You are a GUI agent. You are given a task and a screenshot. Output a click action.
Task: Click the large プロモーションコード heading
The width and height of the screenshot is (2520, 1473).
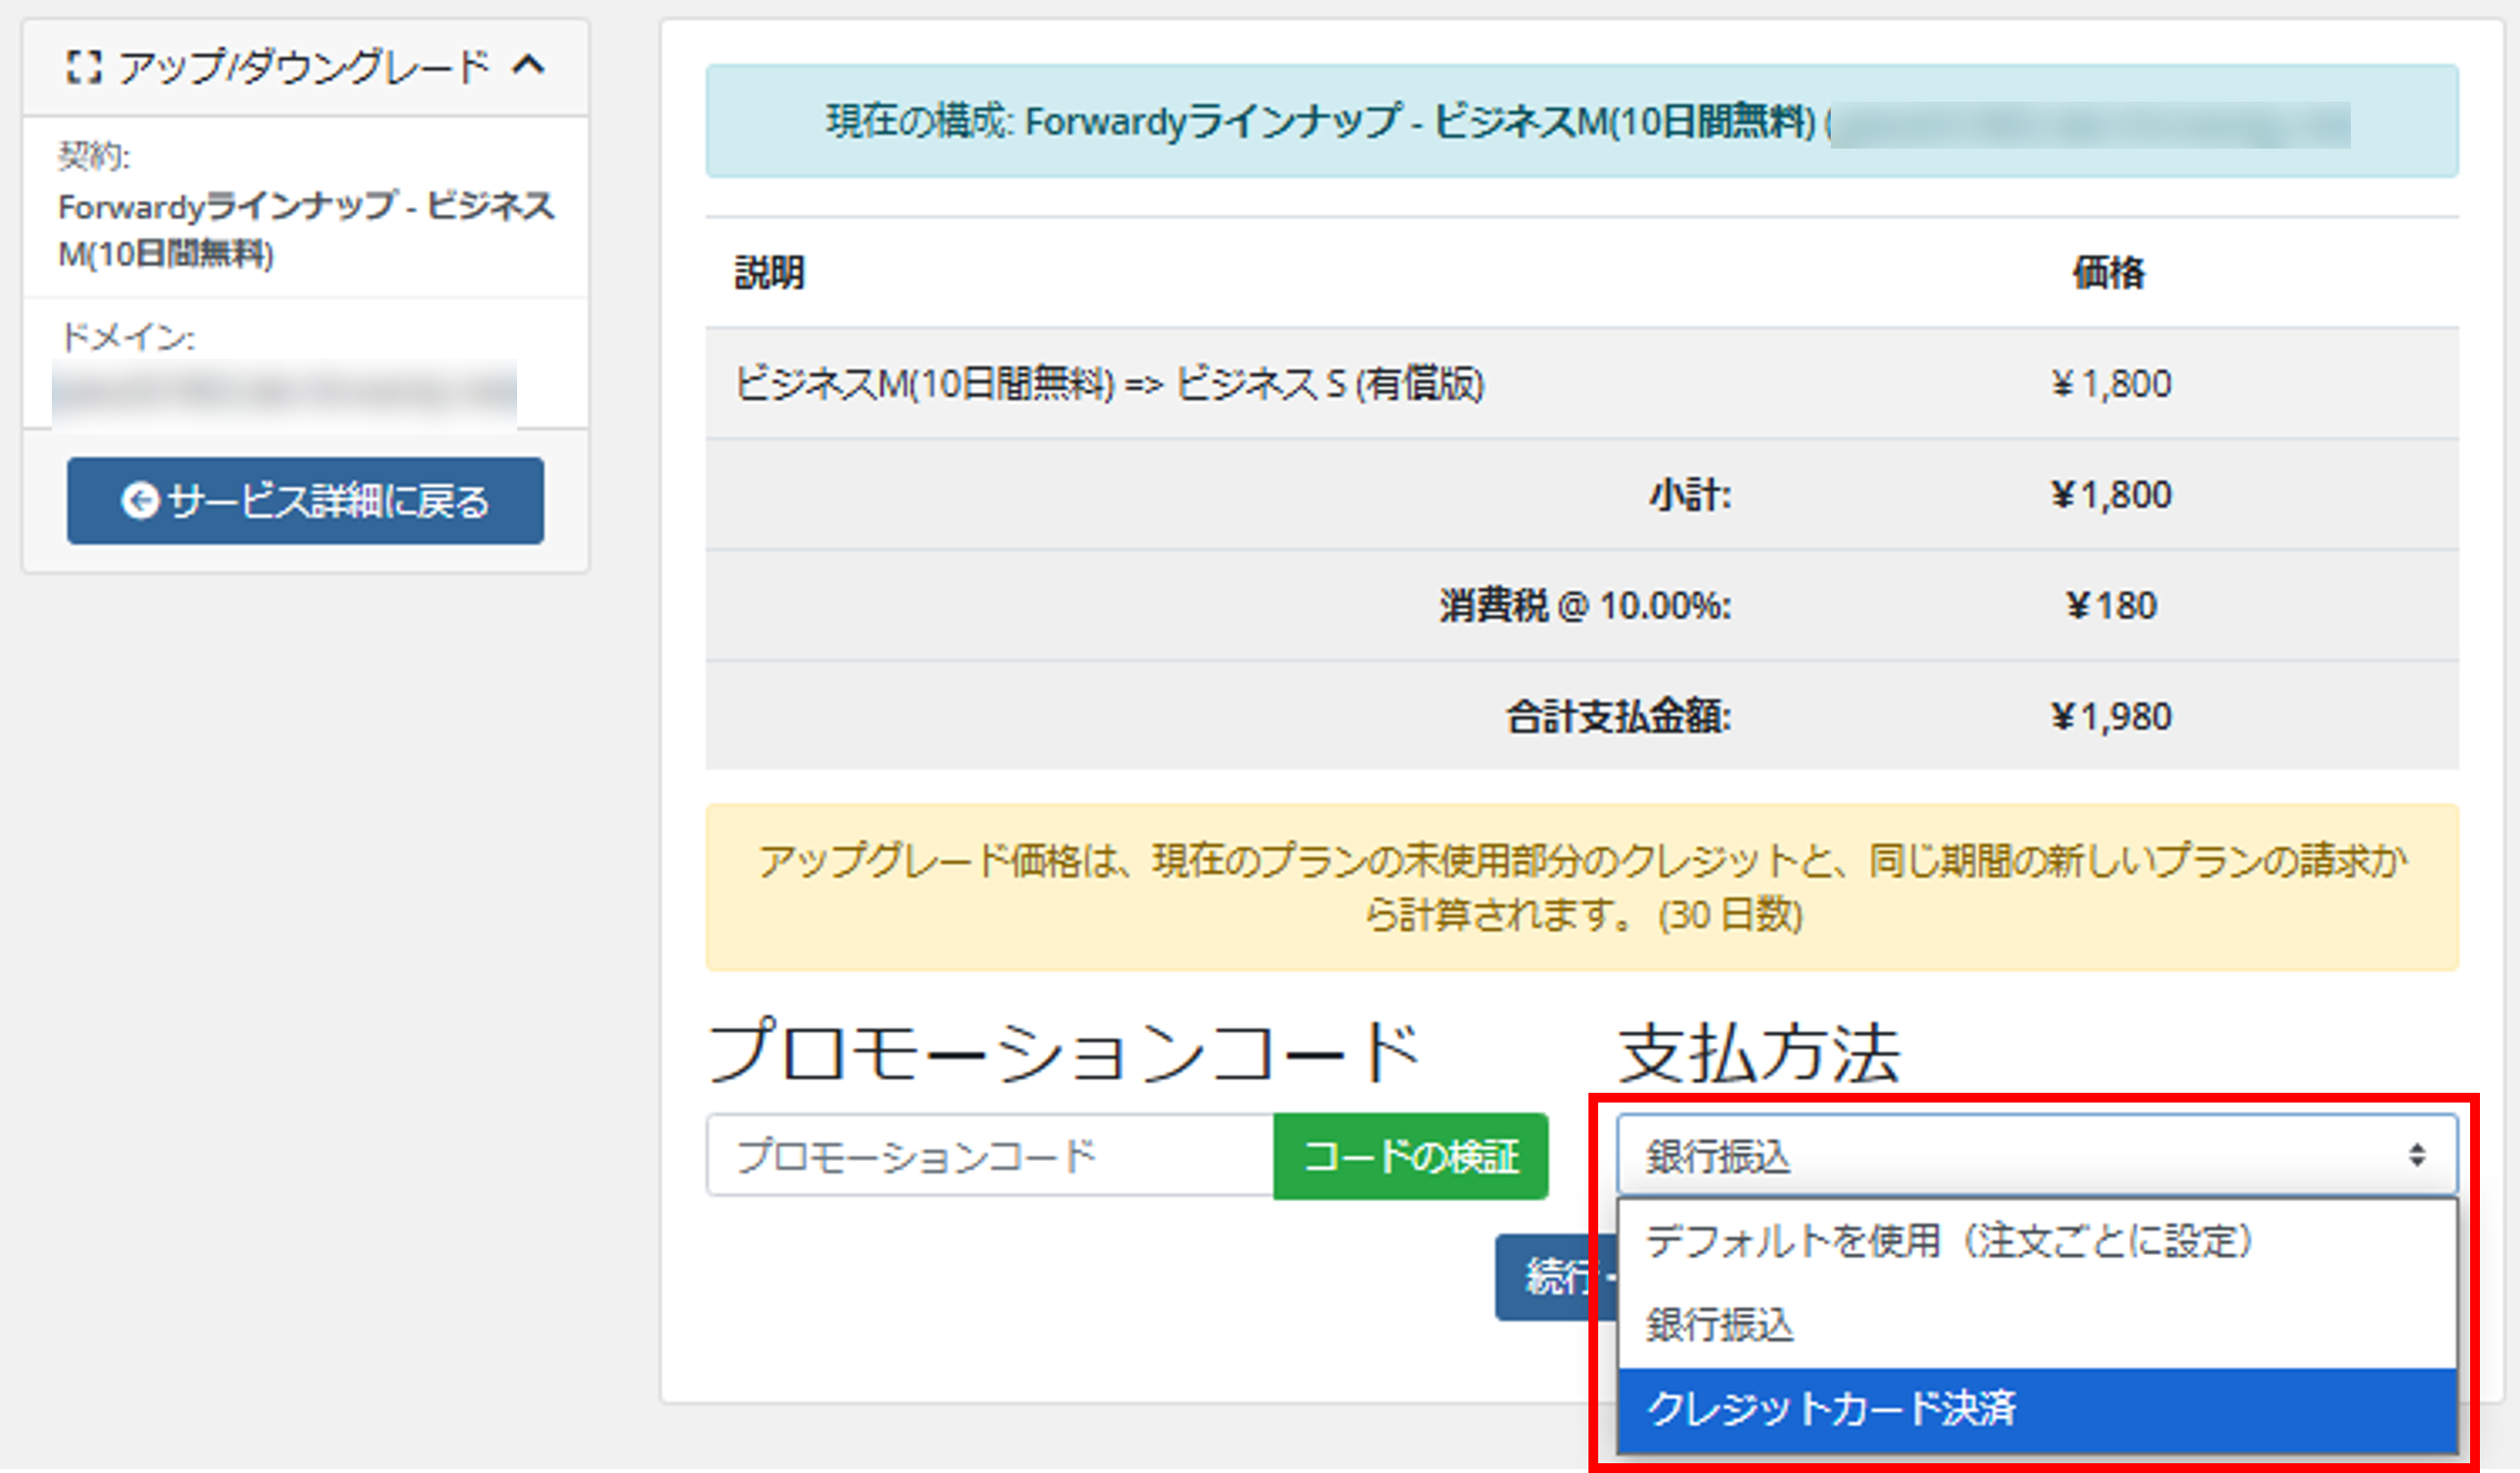coord(1064,1053)
